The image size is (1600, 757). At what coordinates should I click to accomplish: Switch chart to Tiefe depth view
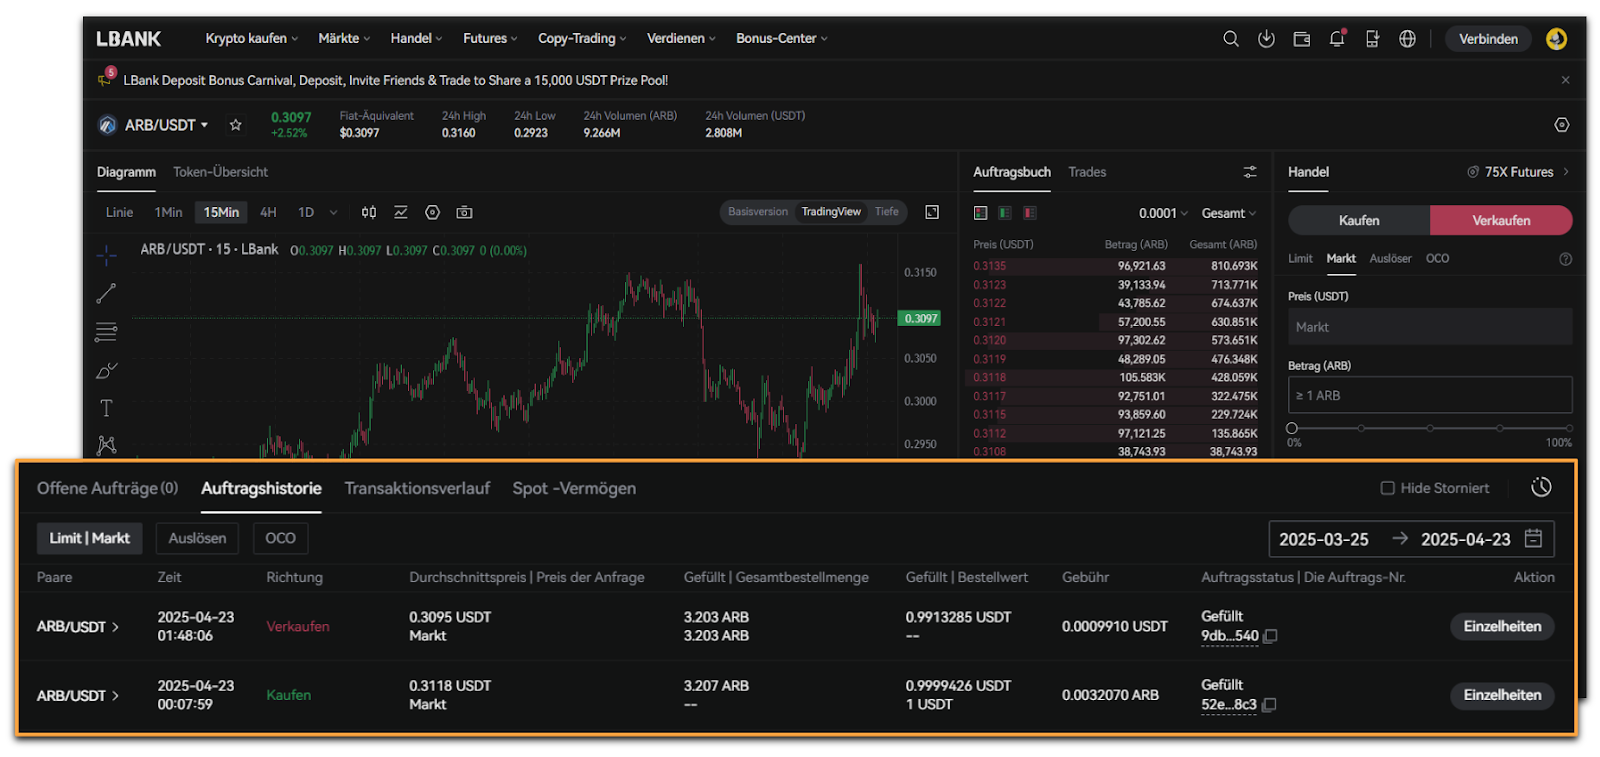coord(887,212)
